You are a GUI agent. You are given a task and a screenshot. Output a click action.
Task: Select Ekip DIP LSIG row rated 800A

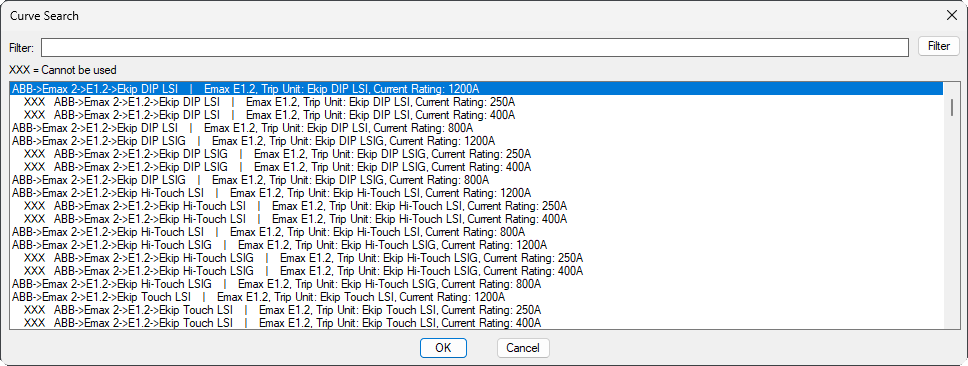click(477, 180)
